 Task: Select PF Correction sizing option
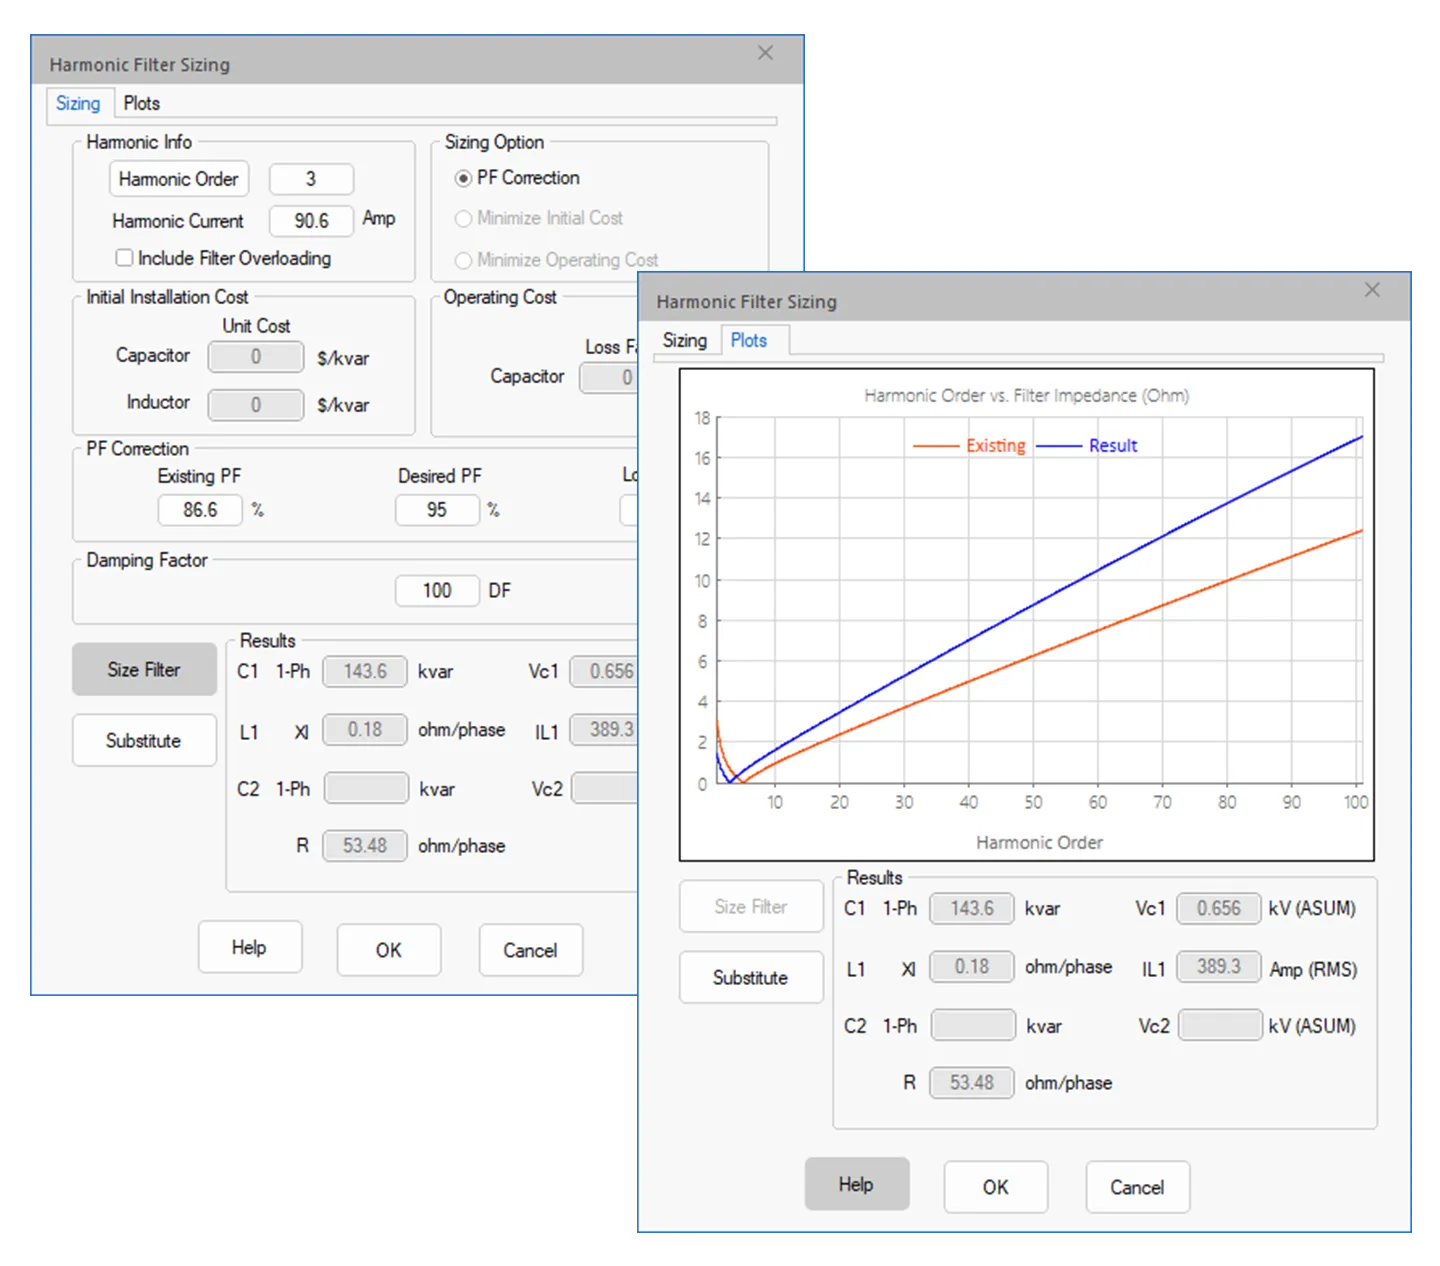(x=463, y=178)
